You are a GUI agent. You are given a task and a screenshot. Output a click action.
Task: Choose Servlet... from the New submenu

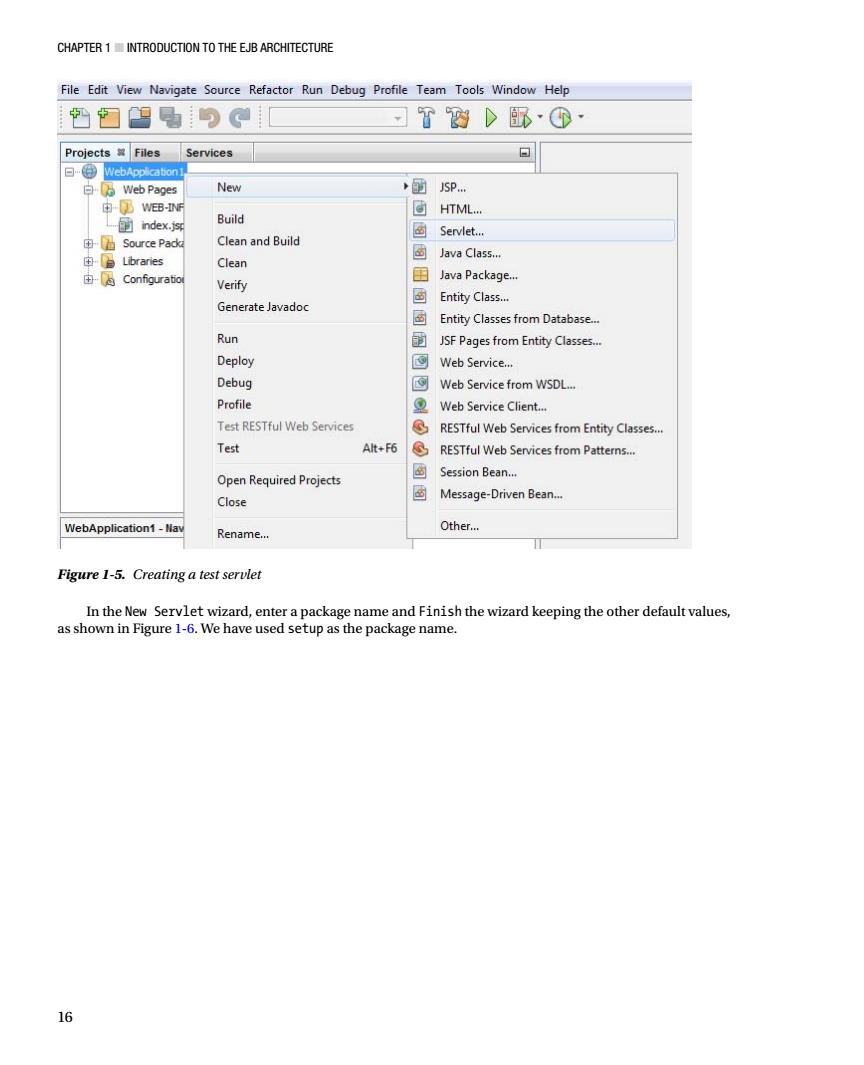pos(543,231)
